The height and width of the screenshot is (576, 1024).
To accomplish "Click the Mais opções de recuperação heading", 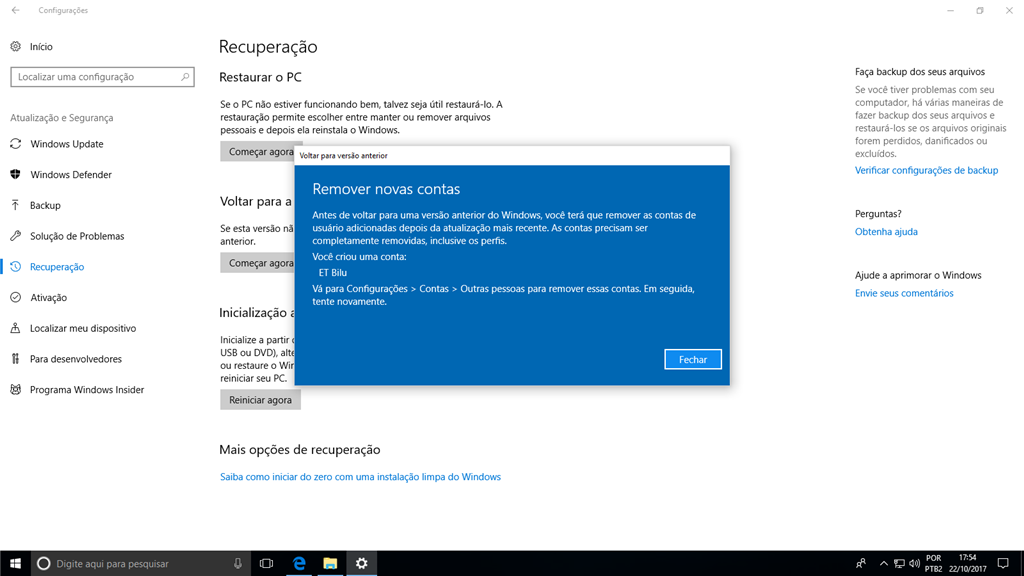I will 300,449.
